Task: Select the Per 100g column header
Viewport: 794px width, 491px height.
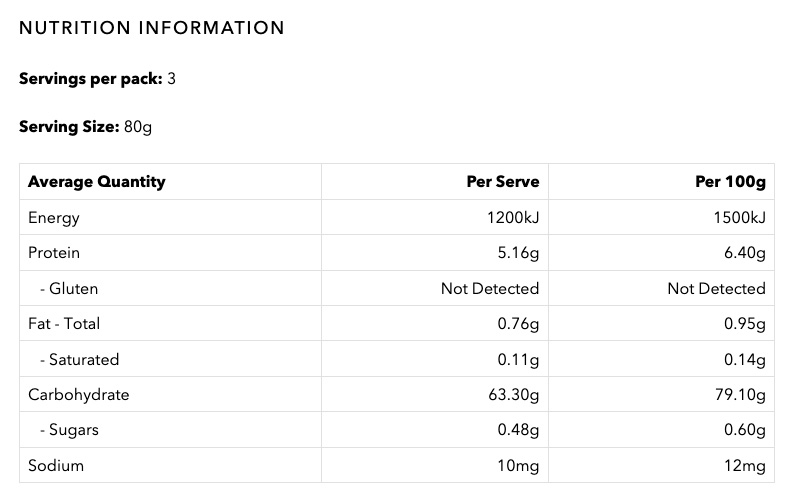Action: (x=730, y=182)
